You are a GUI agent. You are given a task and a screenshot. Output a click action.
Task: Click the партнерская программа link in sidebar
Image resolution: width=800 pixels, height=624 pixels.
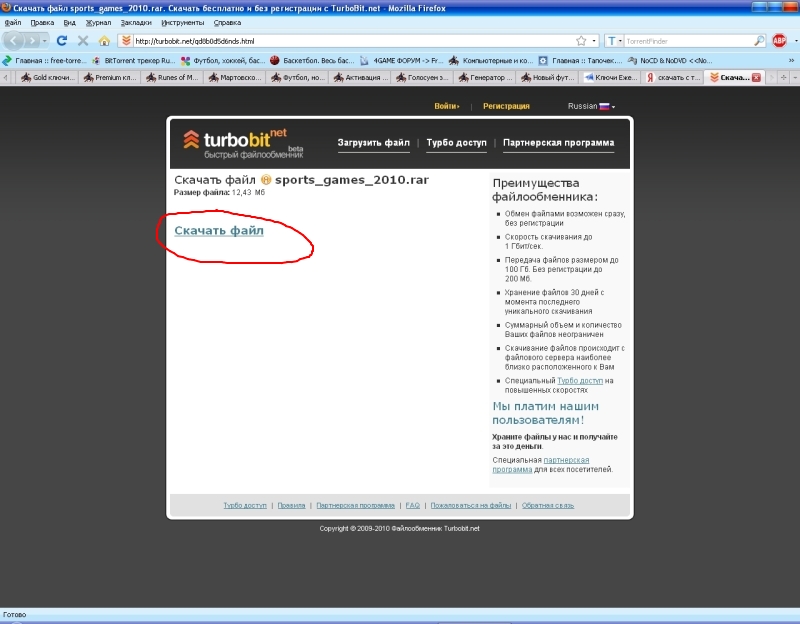click(x=541, y=465)
